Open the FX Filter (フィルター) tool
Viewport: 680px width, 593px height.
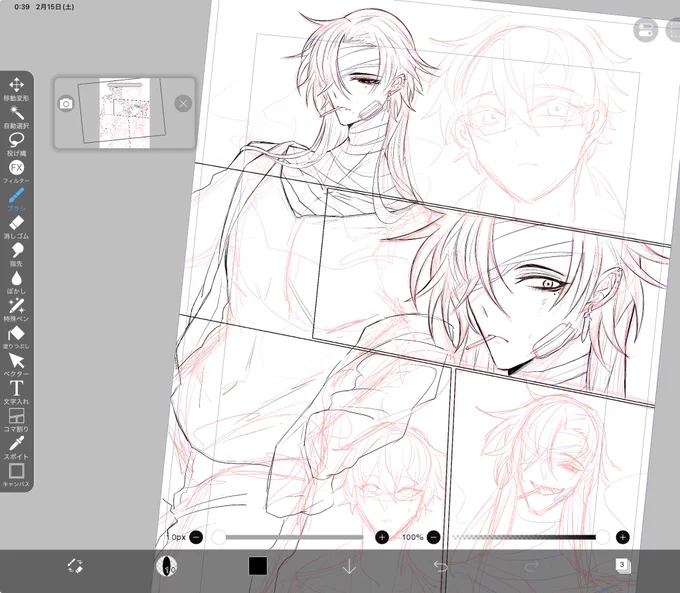click(16, 172)
